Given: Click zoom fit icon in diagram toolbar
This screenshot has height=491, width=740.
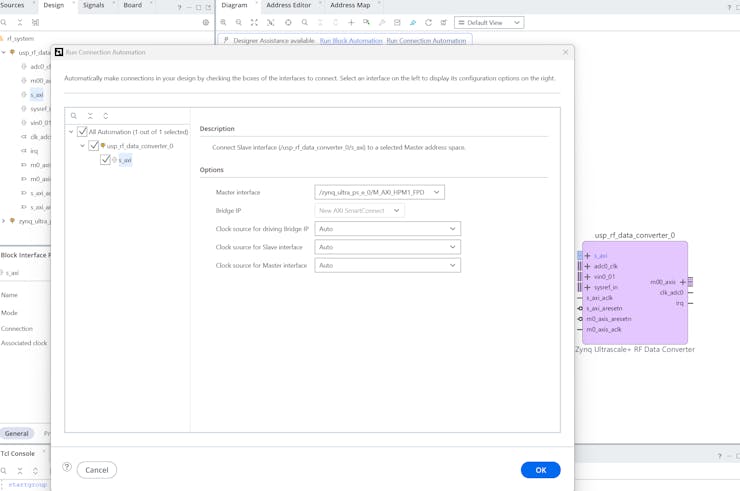Looking at the screenshot, I should click(x=254, y=22).
